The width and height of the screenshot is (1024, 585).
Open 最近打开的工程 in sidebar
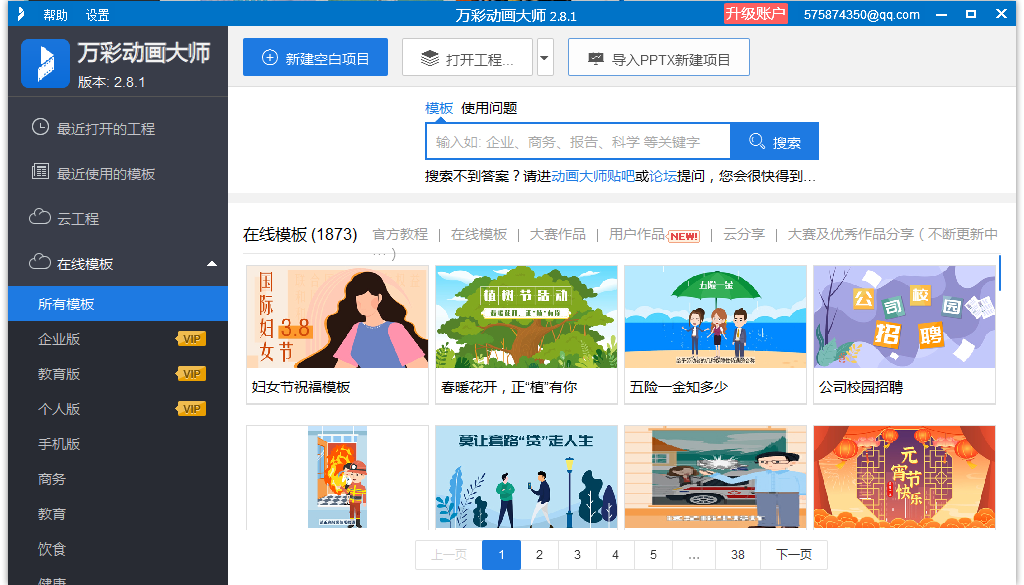click(105, 129)
